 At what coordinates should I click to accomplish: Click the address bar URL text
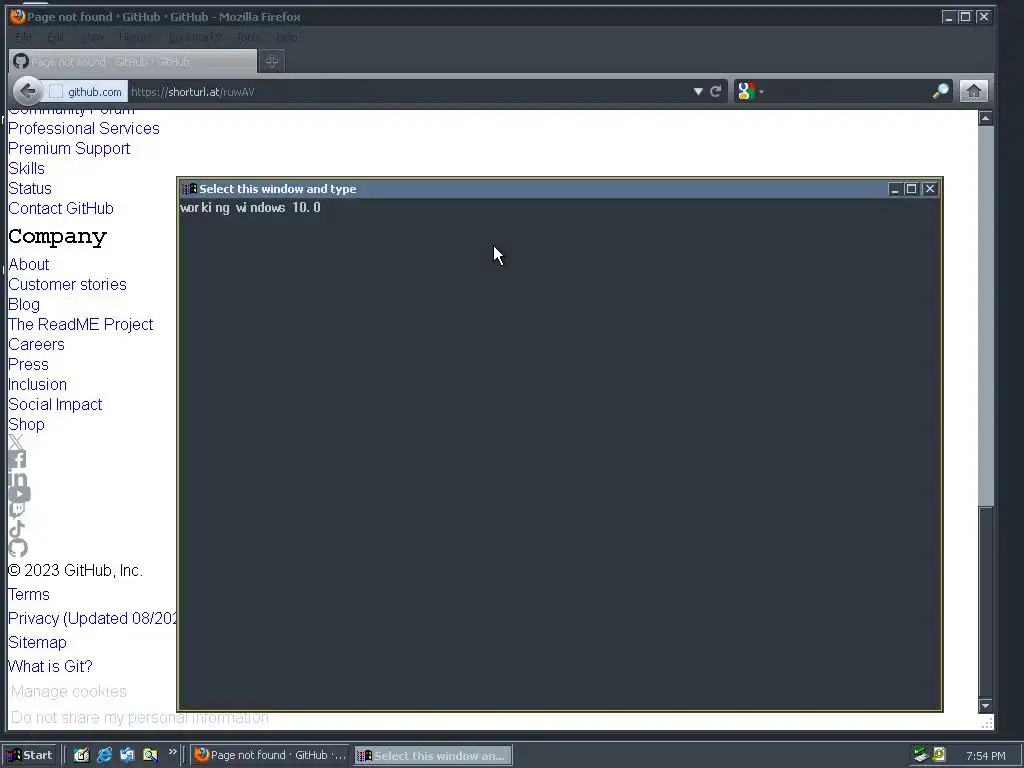(193, 92)
